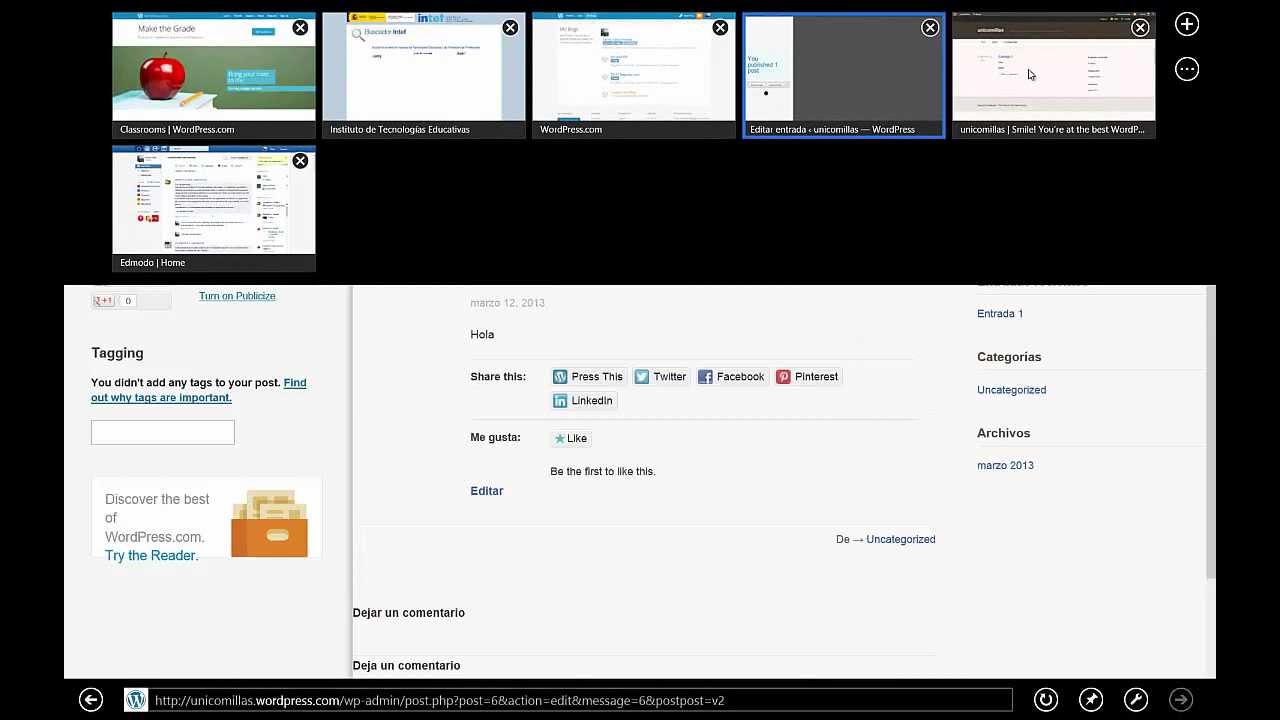Share post via Press This button
1280x720 pixels.
[588, 377]
